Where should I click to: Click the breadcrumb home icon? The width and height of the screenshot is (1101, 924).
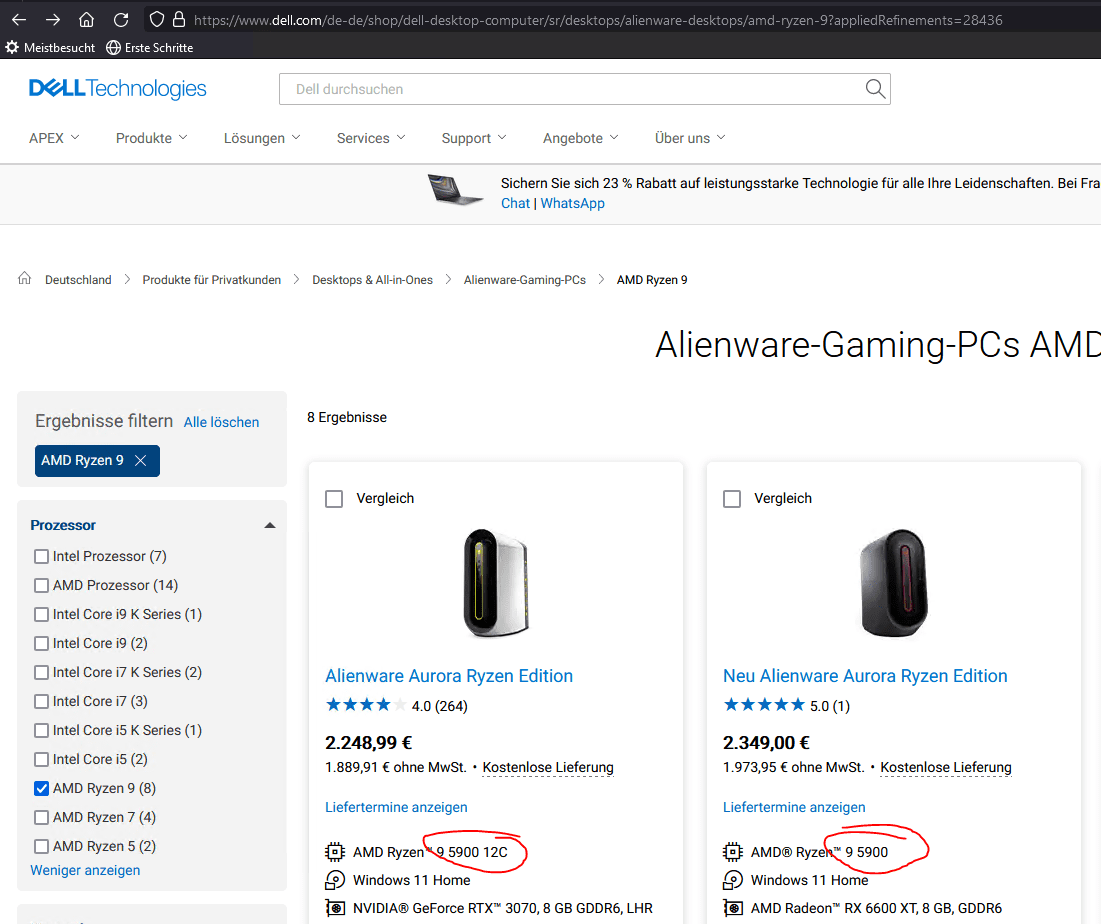point(25,279)
